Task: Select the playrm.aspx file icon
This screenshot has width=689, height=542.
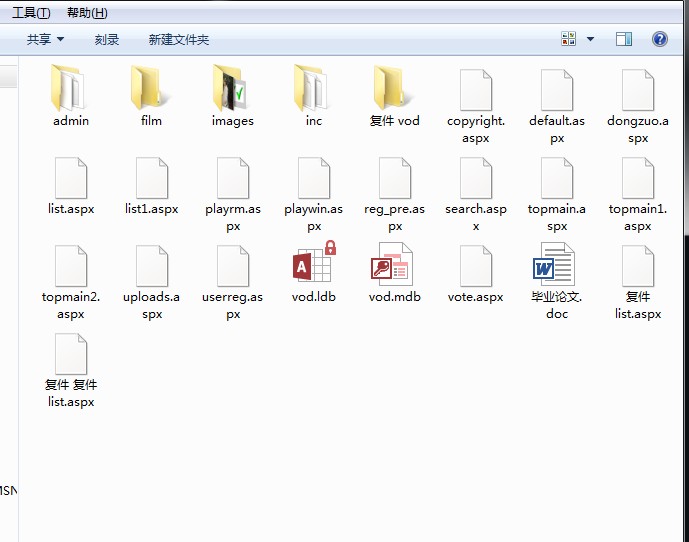Action: coord(233,178)
